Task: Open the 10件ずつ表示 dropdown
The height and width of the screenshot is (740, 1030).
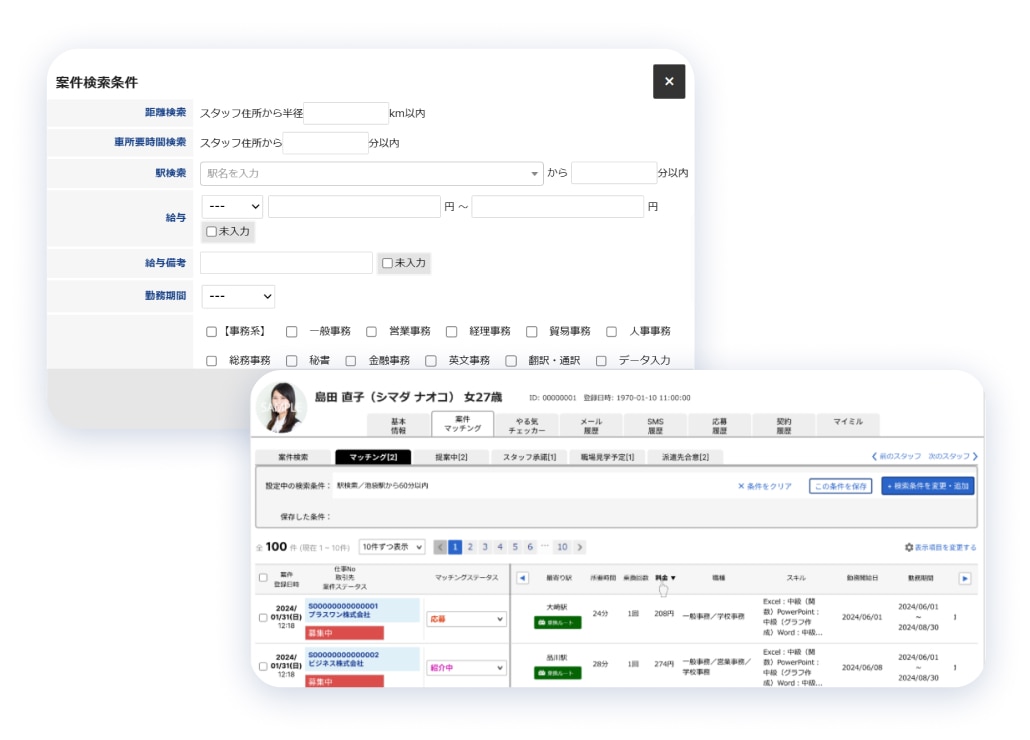Action: click(393, 546)
